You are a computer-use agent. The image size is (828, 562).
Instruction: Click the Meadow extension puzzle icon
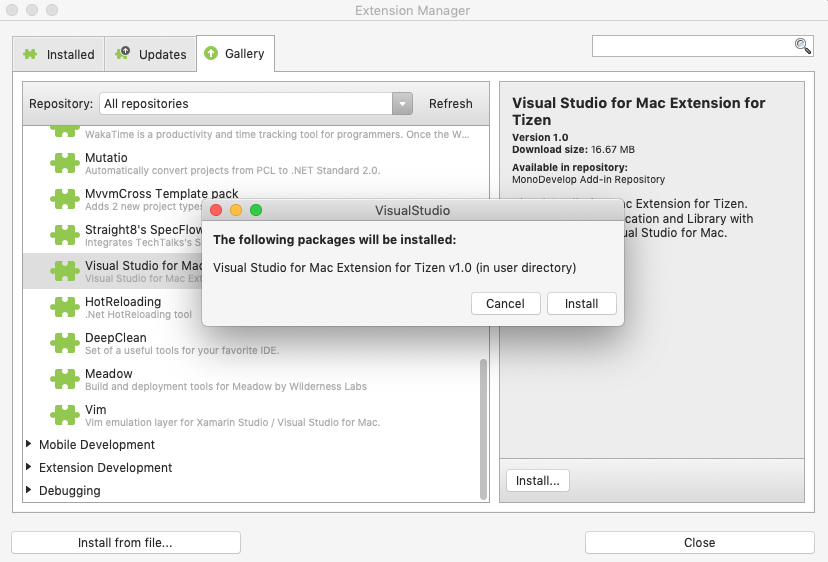65,380
